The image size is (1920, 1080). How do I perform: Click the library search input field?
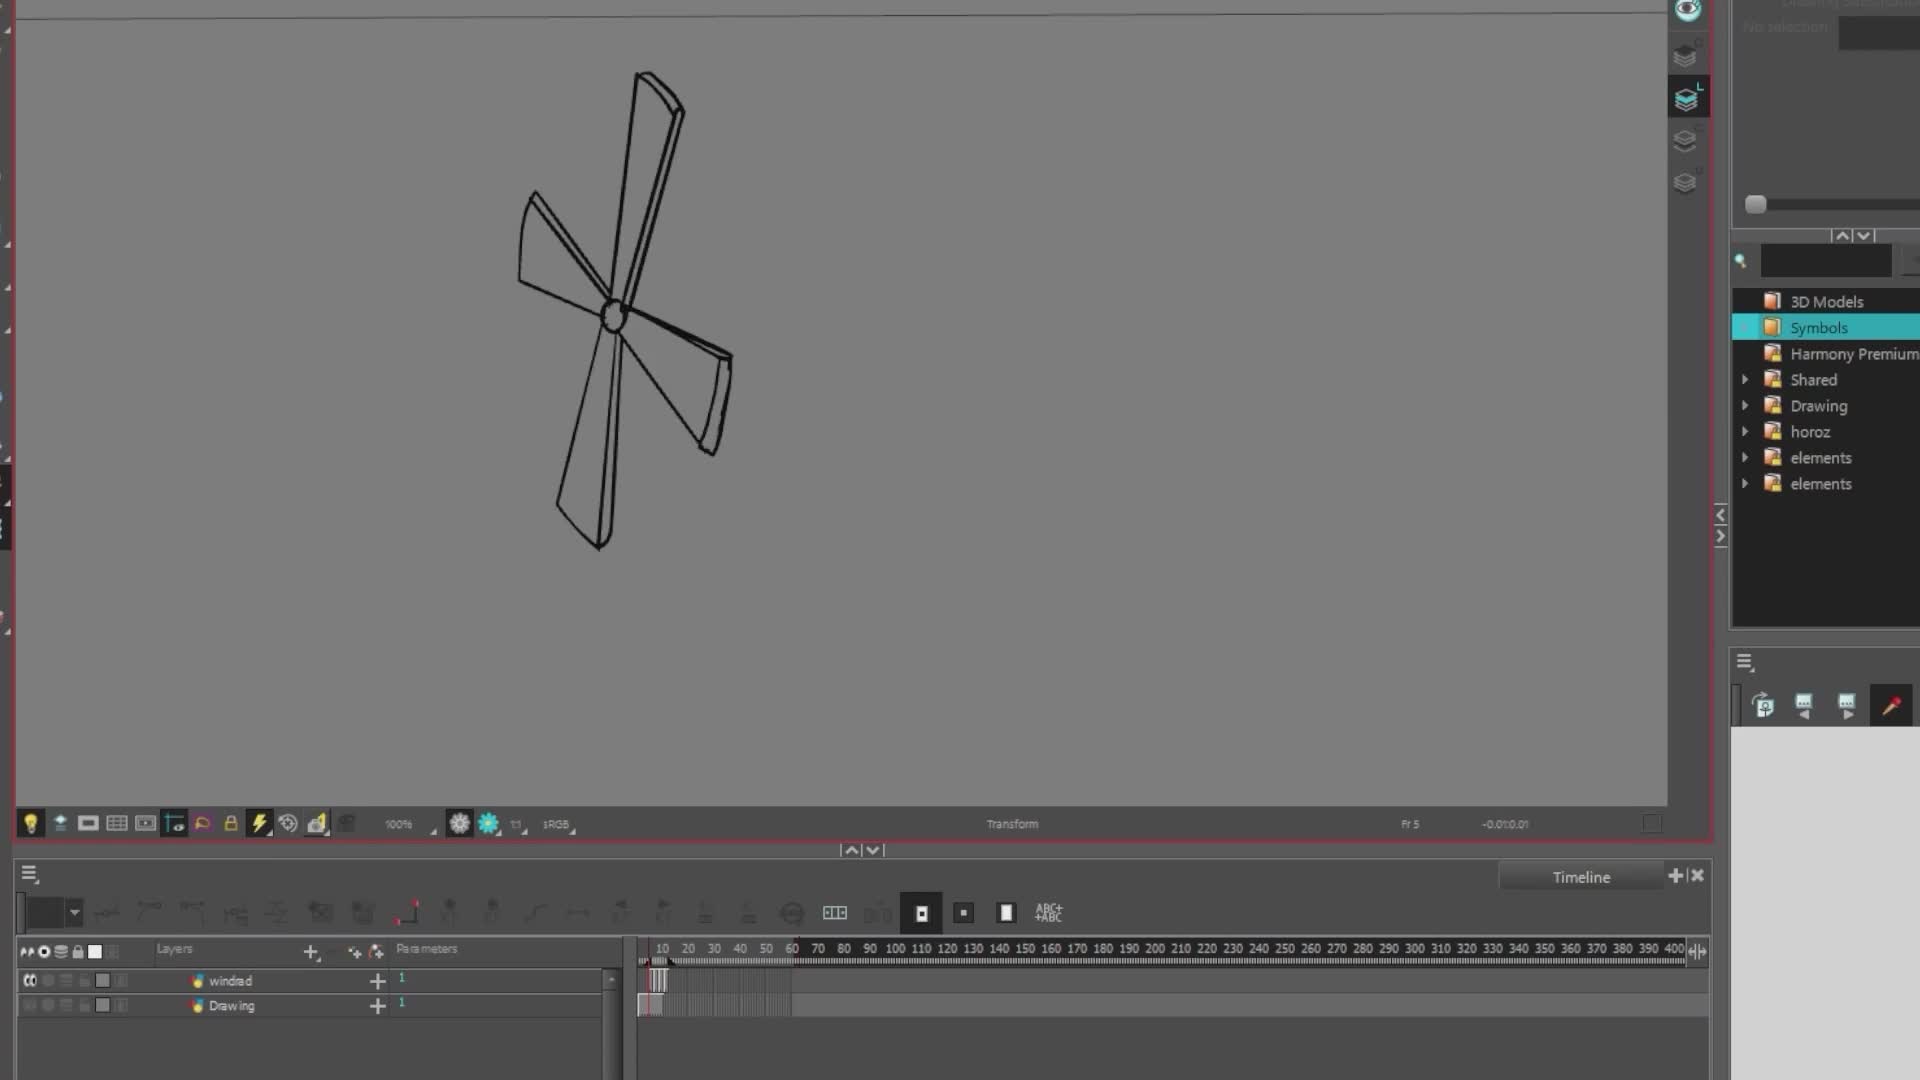(x=1825, y=261)
